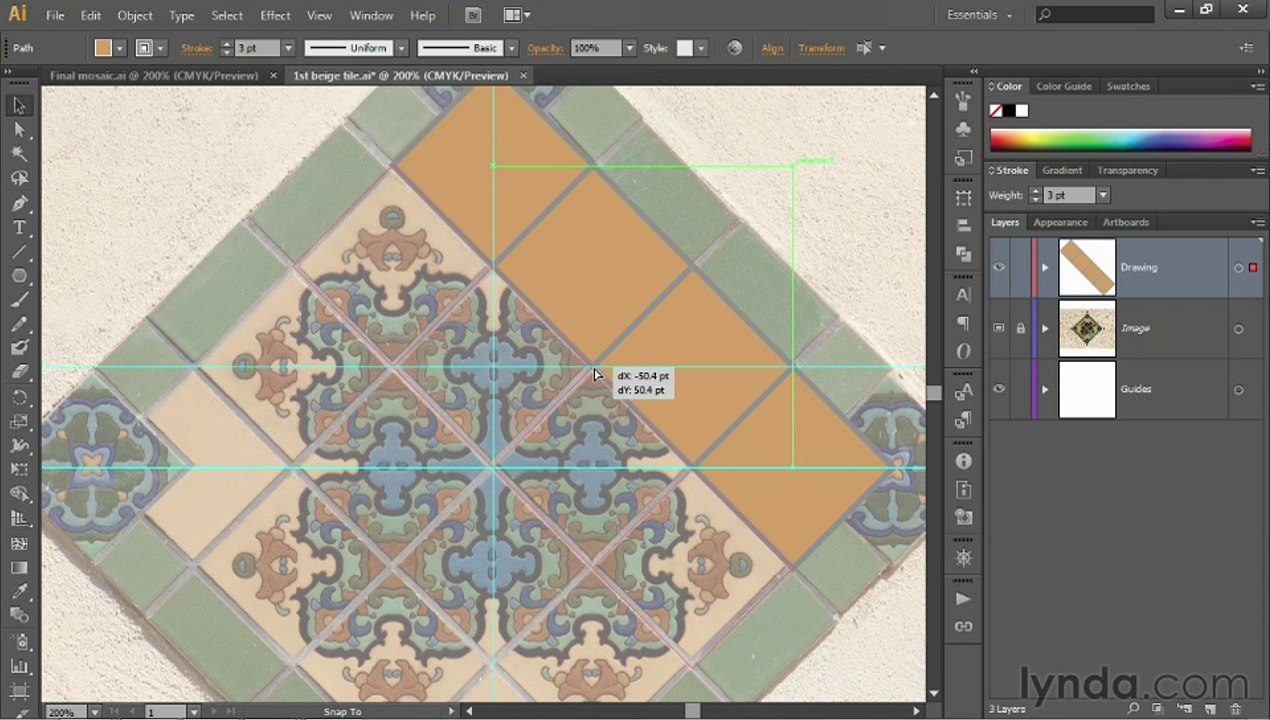This screenshot has height=720, width=1270.
Task: Open the Character panel icon
Action: (963, 295)
